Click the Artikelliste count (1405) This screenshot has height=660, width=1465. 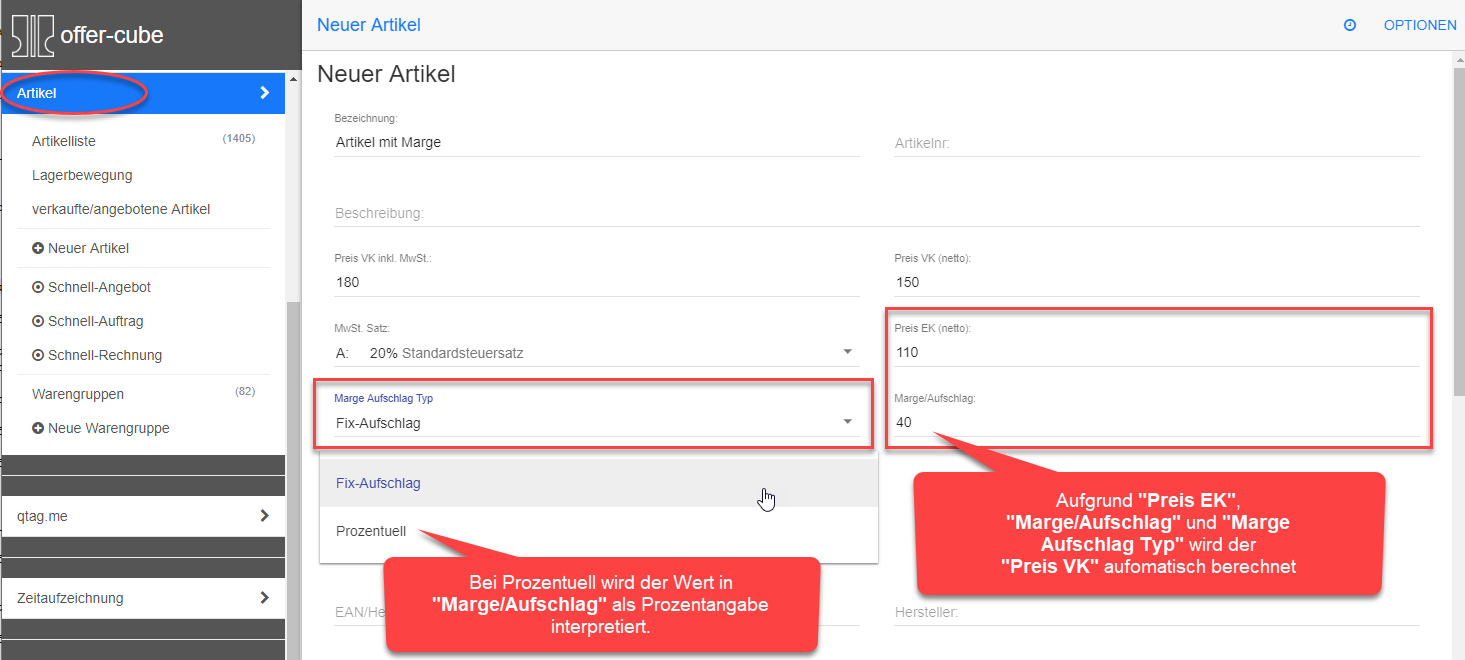(x=239, y=138)
